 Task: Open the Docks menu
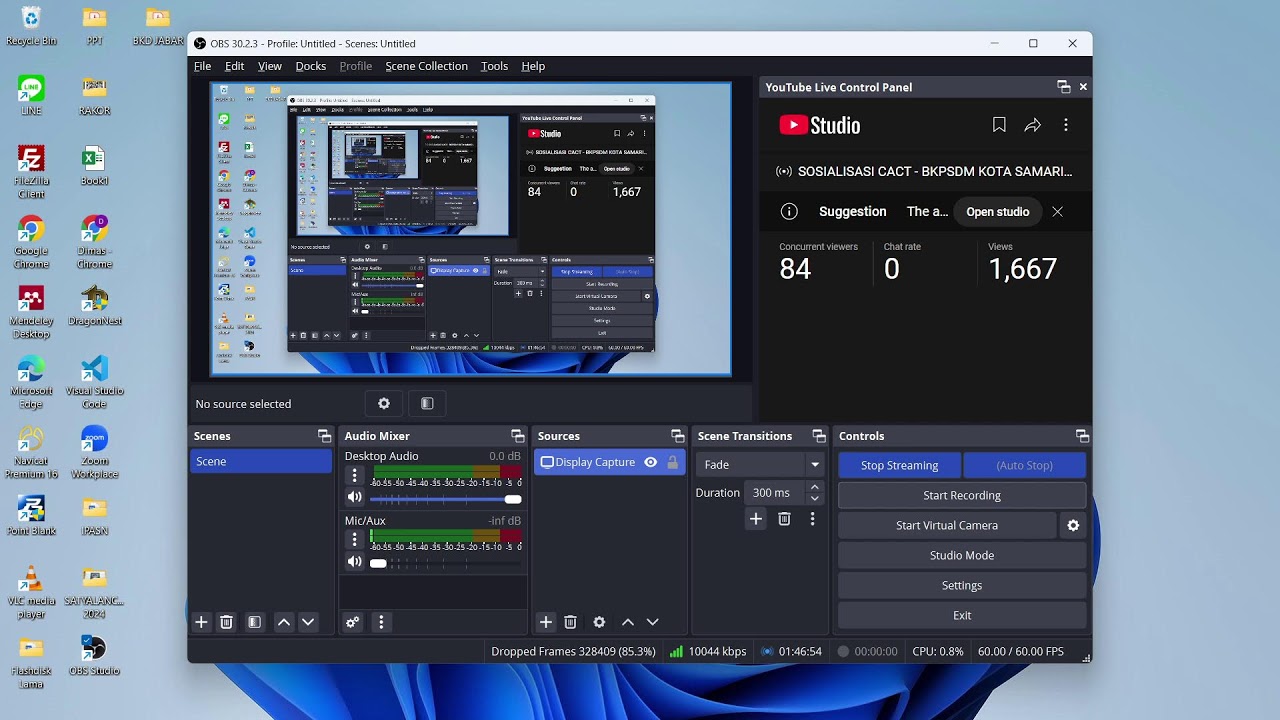(311, 66)
